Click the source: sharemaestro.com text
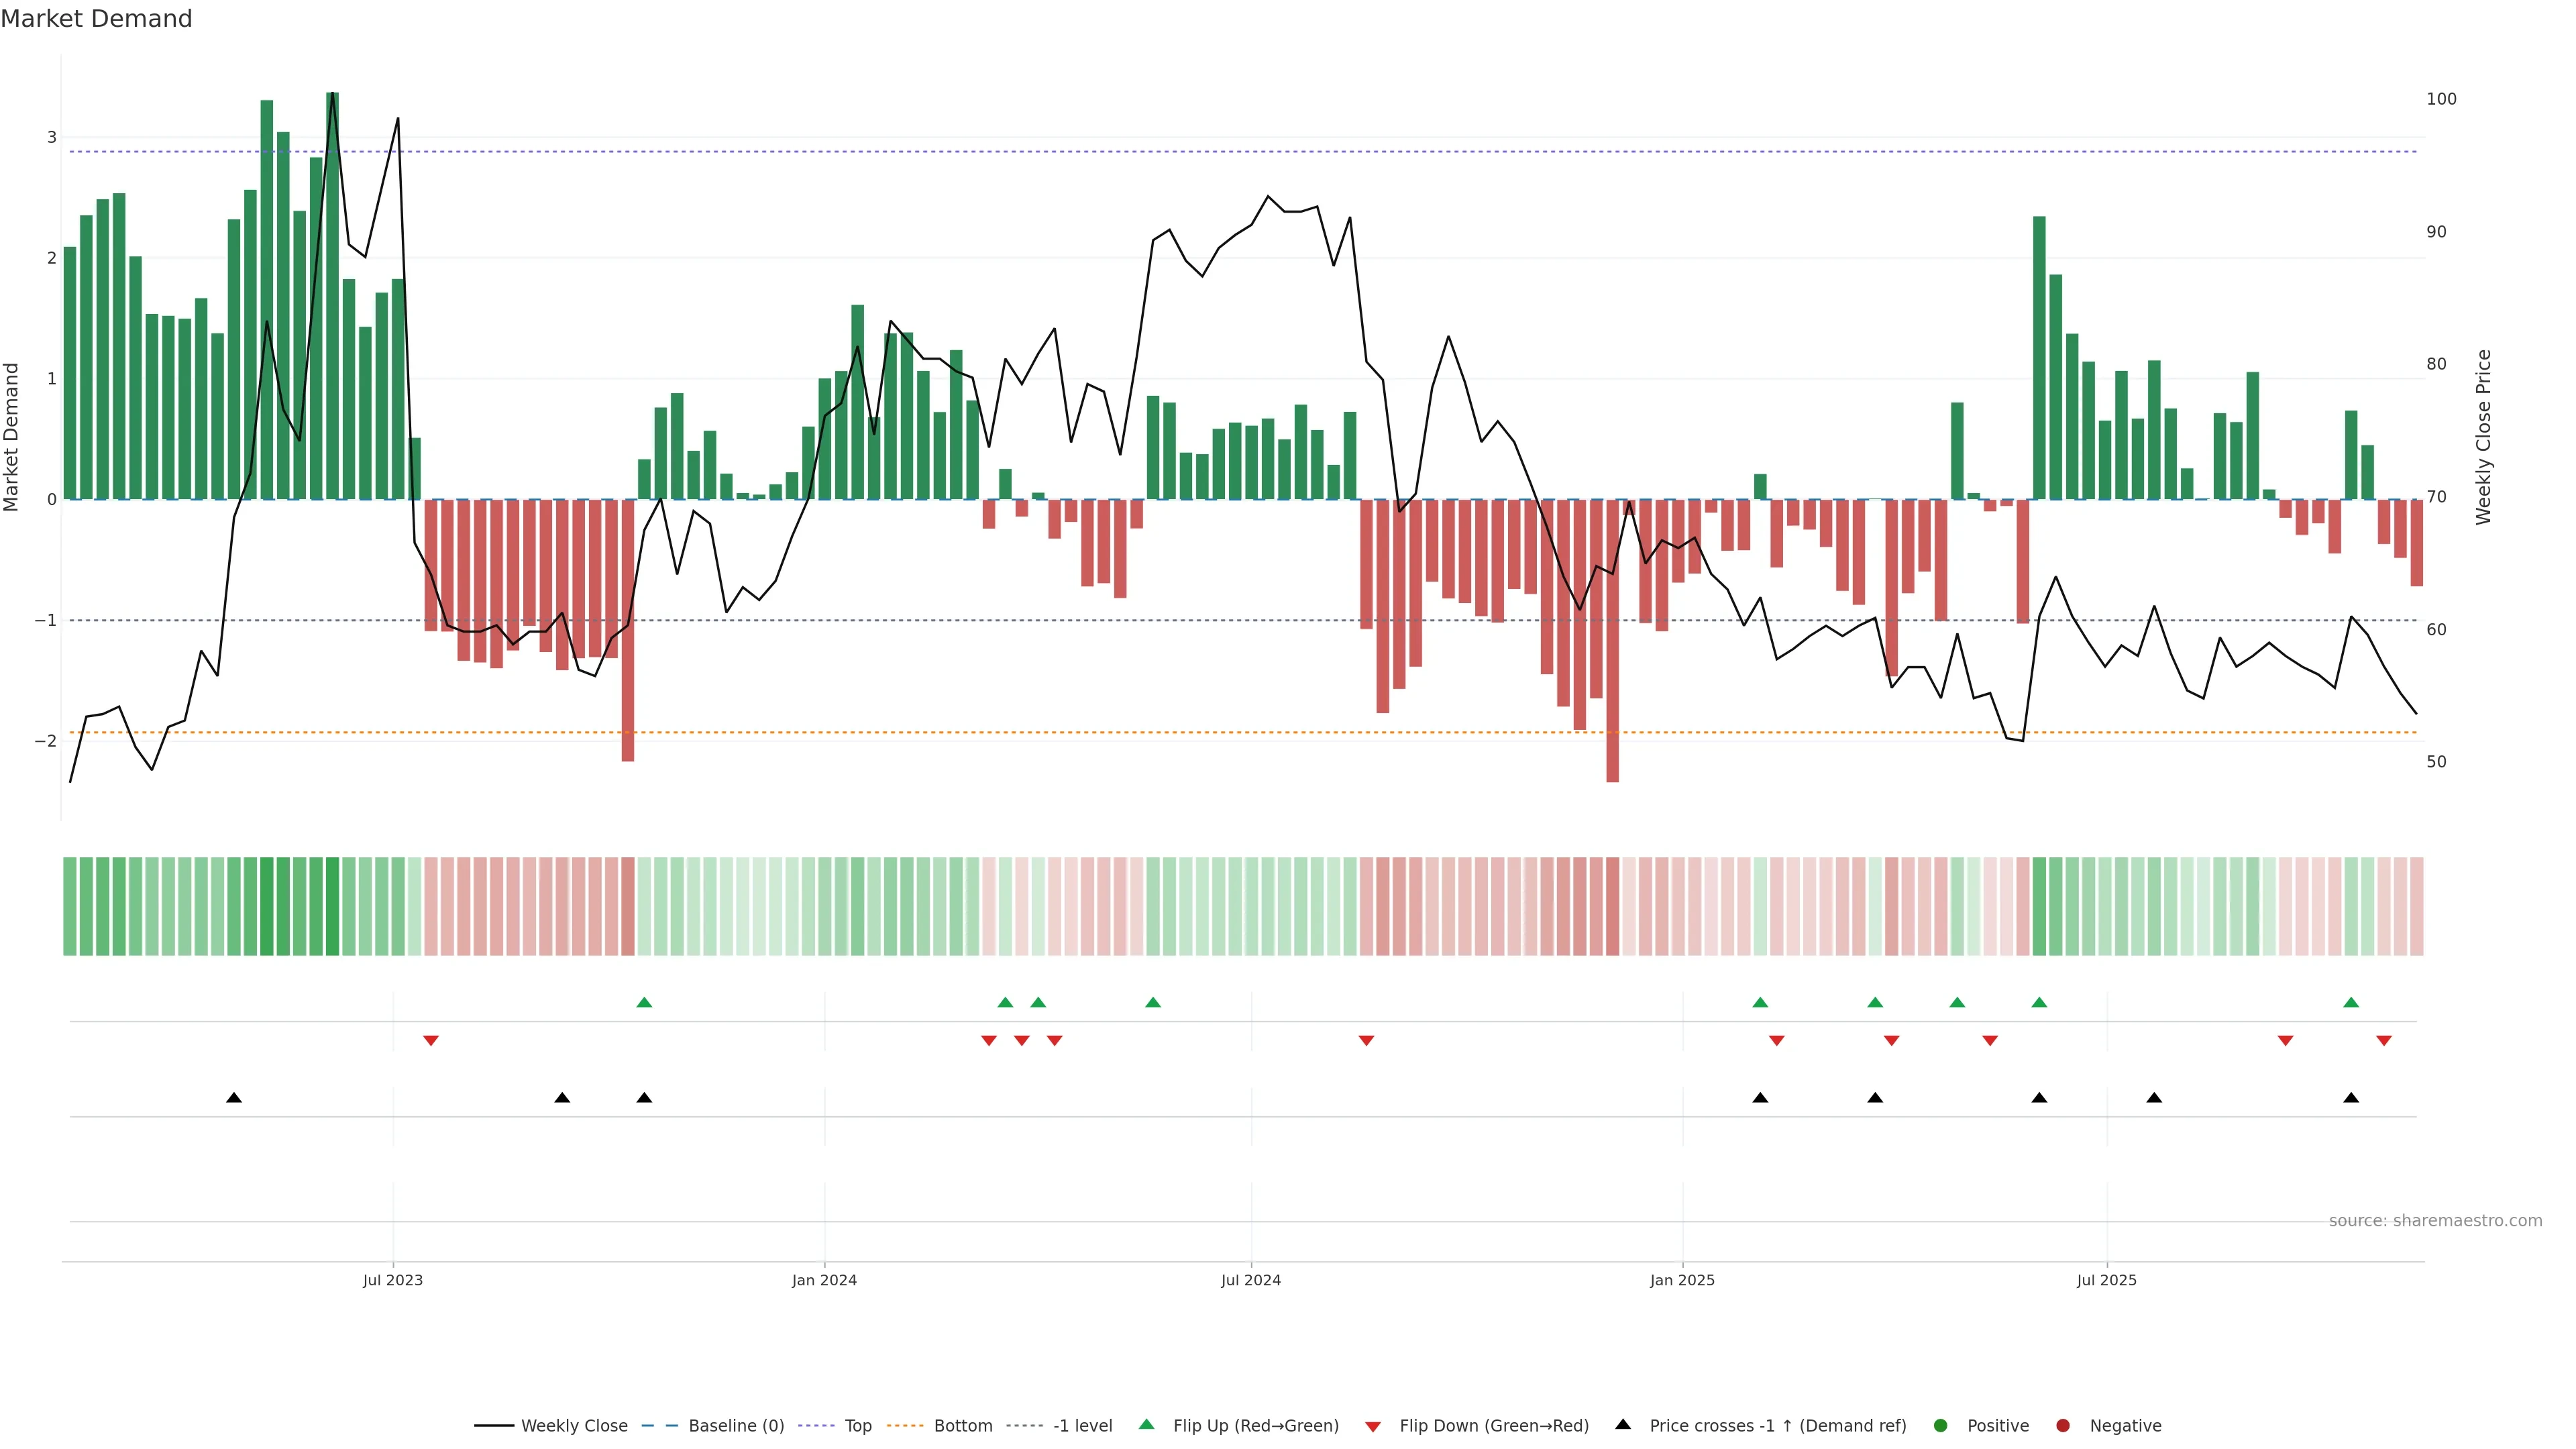The height and width of the screenshot is (1449, 2576). [x=2435, y=1221]
